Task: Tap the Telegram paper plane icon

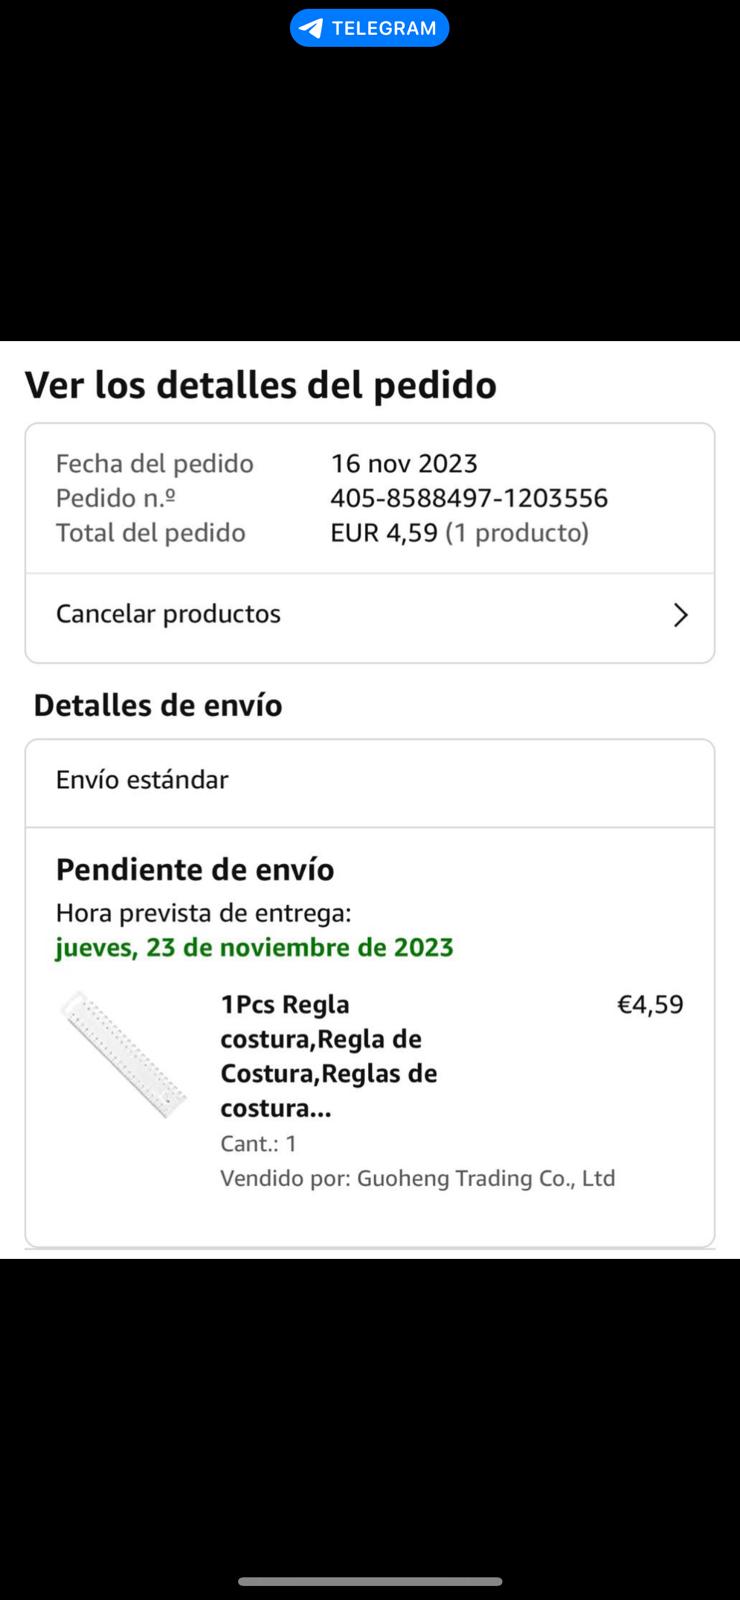Action: coord(311,28)
